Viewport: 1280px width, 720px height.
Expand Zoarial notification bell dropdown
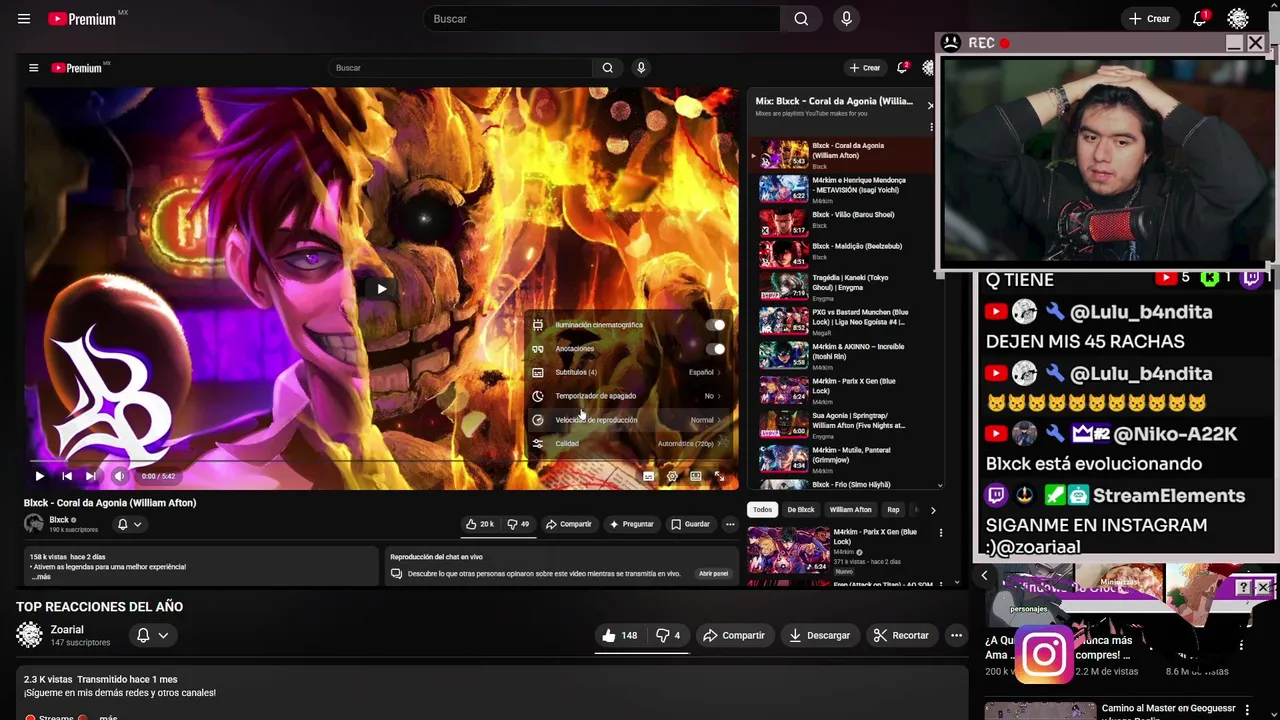(152, 635)
